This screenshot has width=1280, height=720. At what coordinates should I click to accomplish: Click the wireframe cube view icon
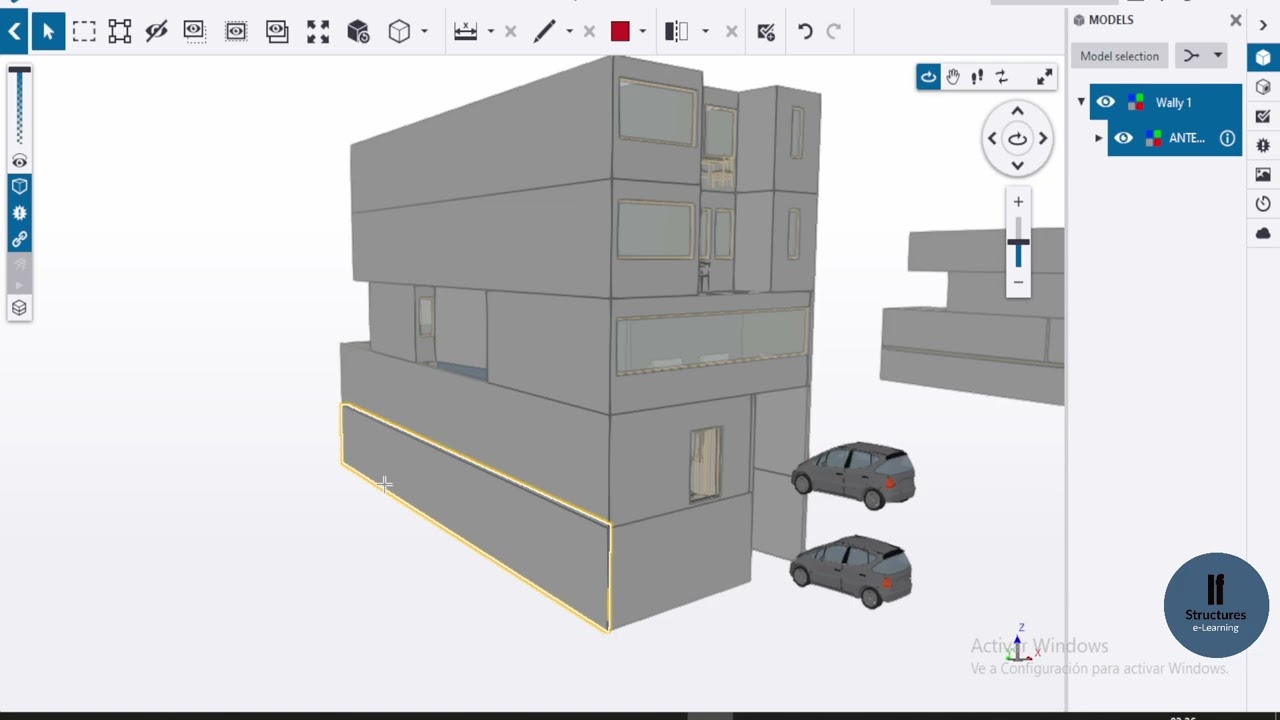click(x=399, y=32)
